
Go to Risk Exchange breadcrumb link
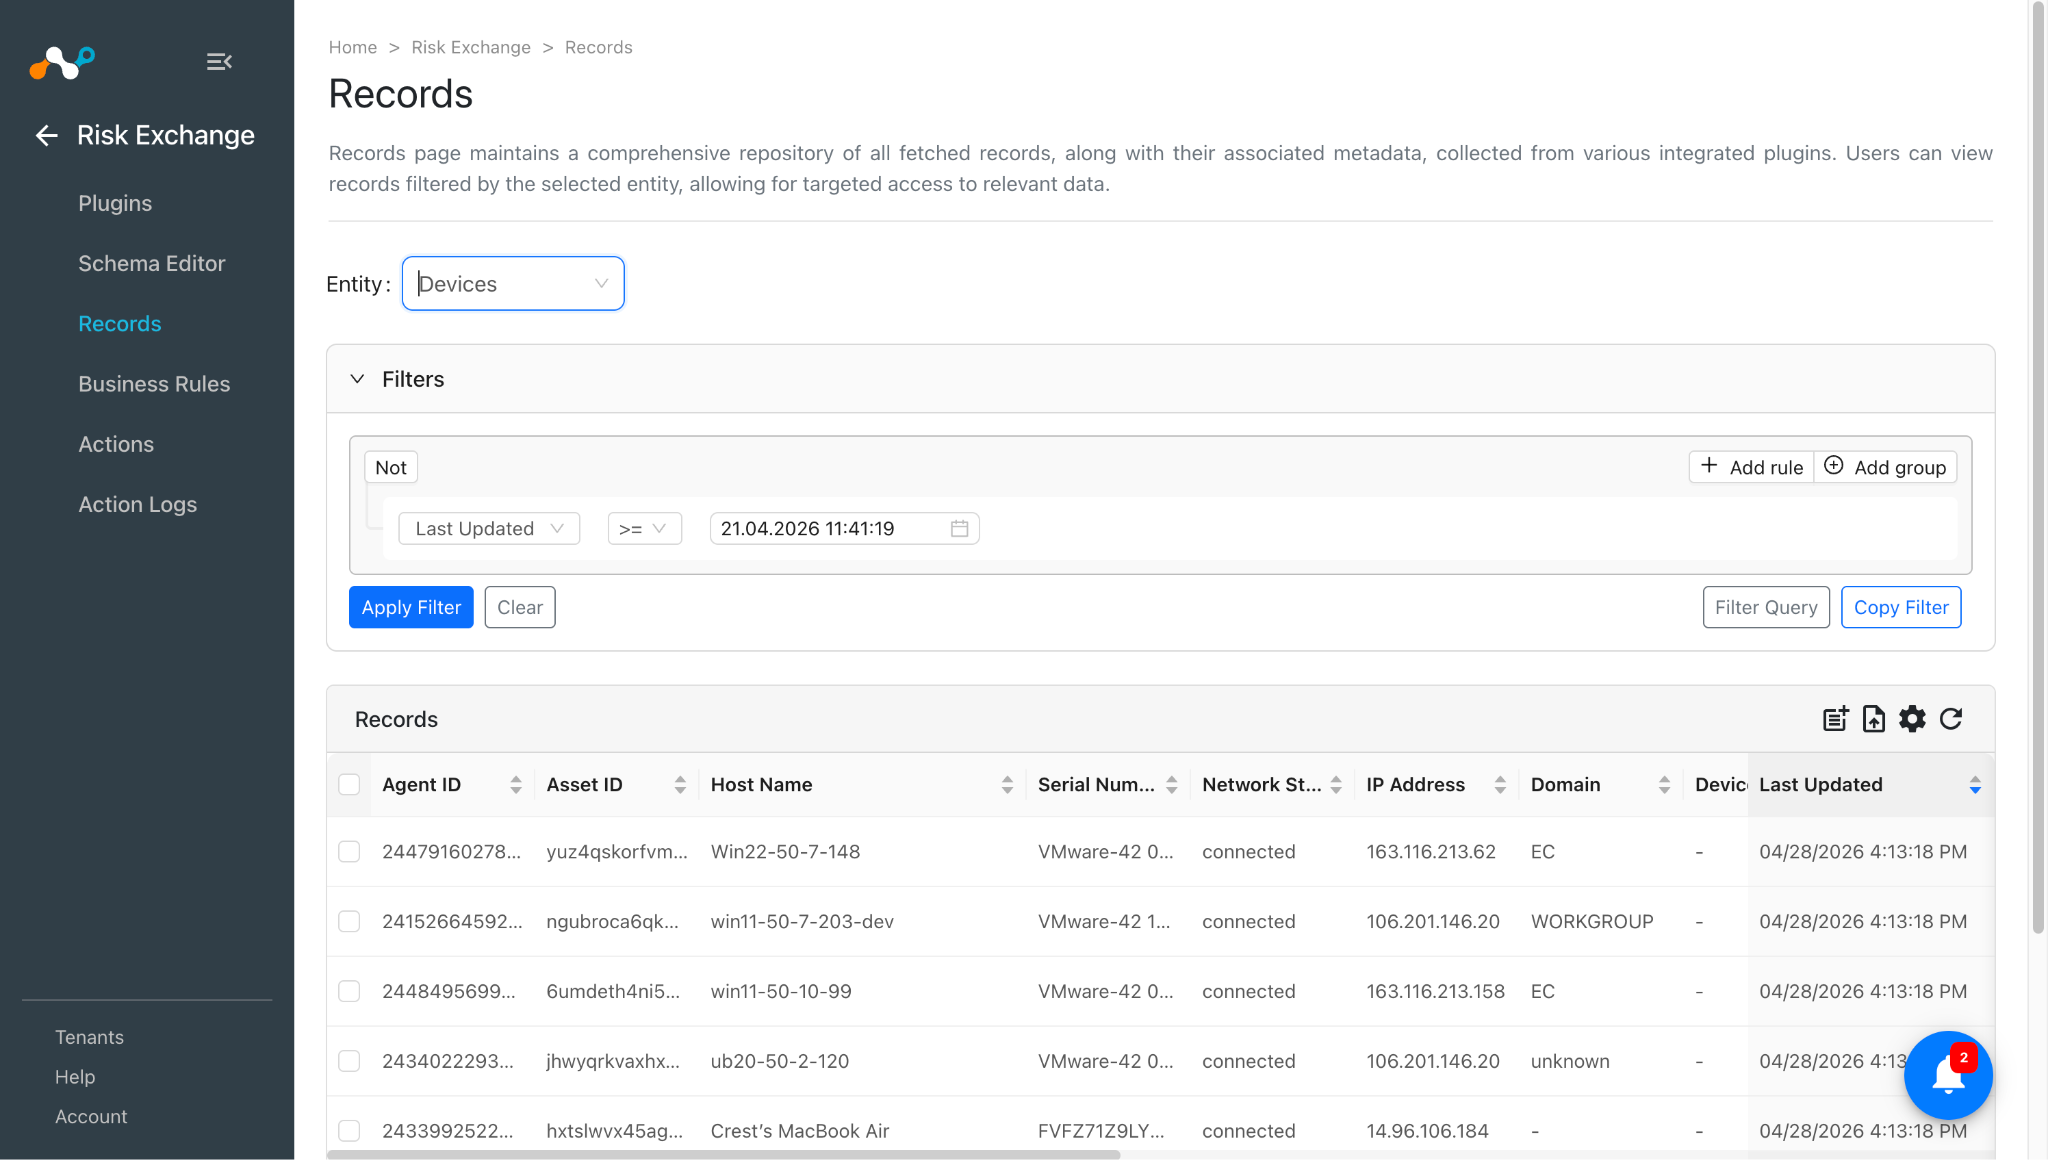(471, 47)
